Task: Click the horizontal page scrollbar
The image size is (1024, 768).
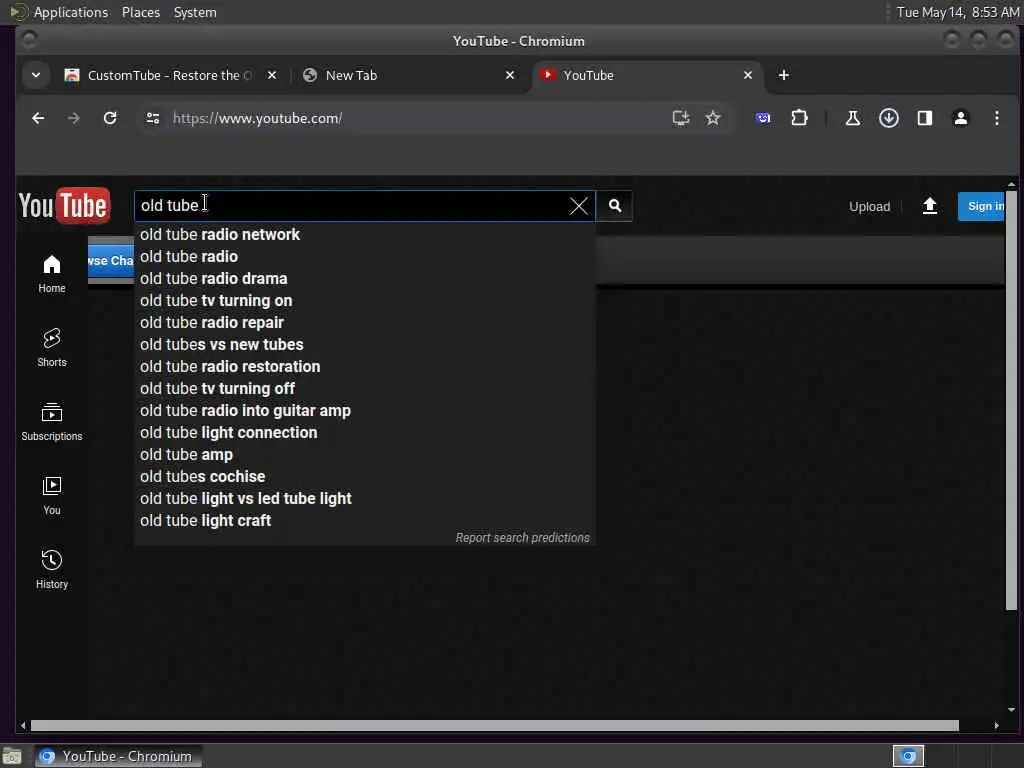Action: [x=494, y=726]
